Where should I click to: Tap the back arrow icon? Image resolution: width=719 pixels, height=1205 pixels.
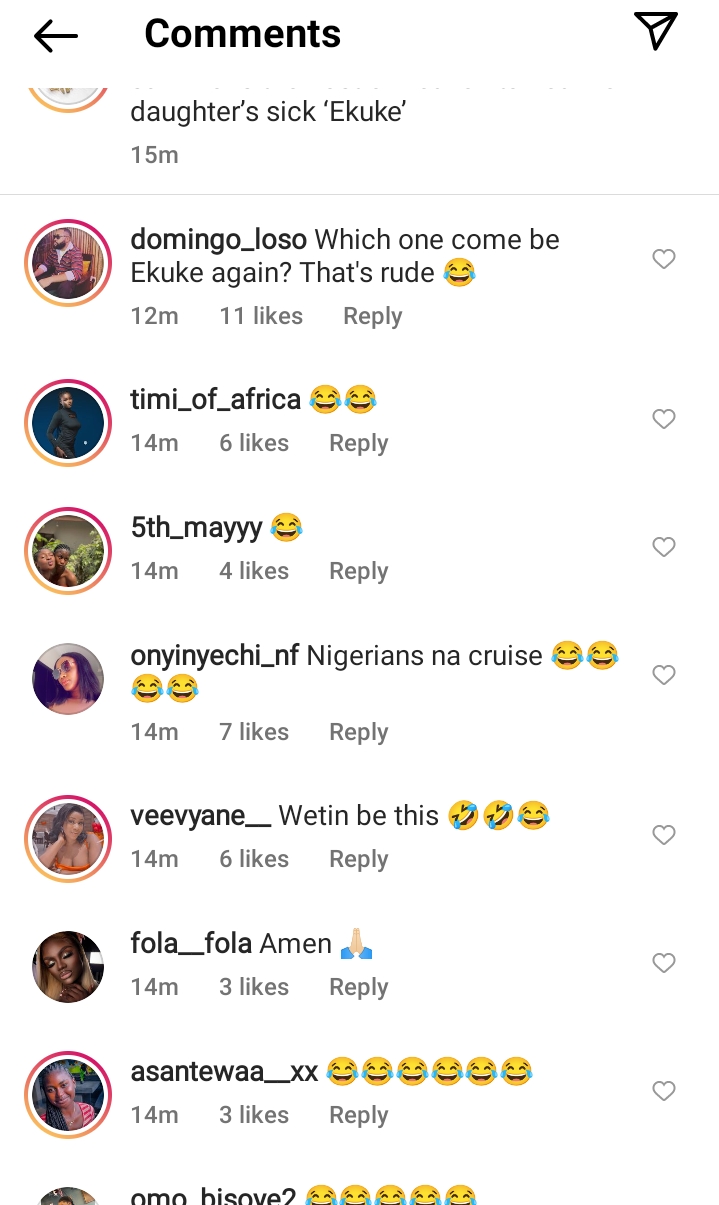55,36
